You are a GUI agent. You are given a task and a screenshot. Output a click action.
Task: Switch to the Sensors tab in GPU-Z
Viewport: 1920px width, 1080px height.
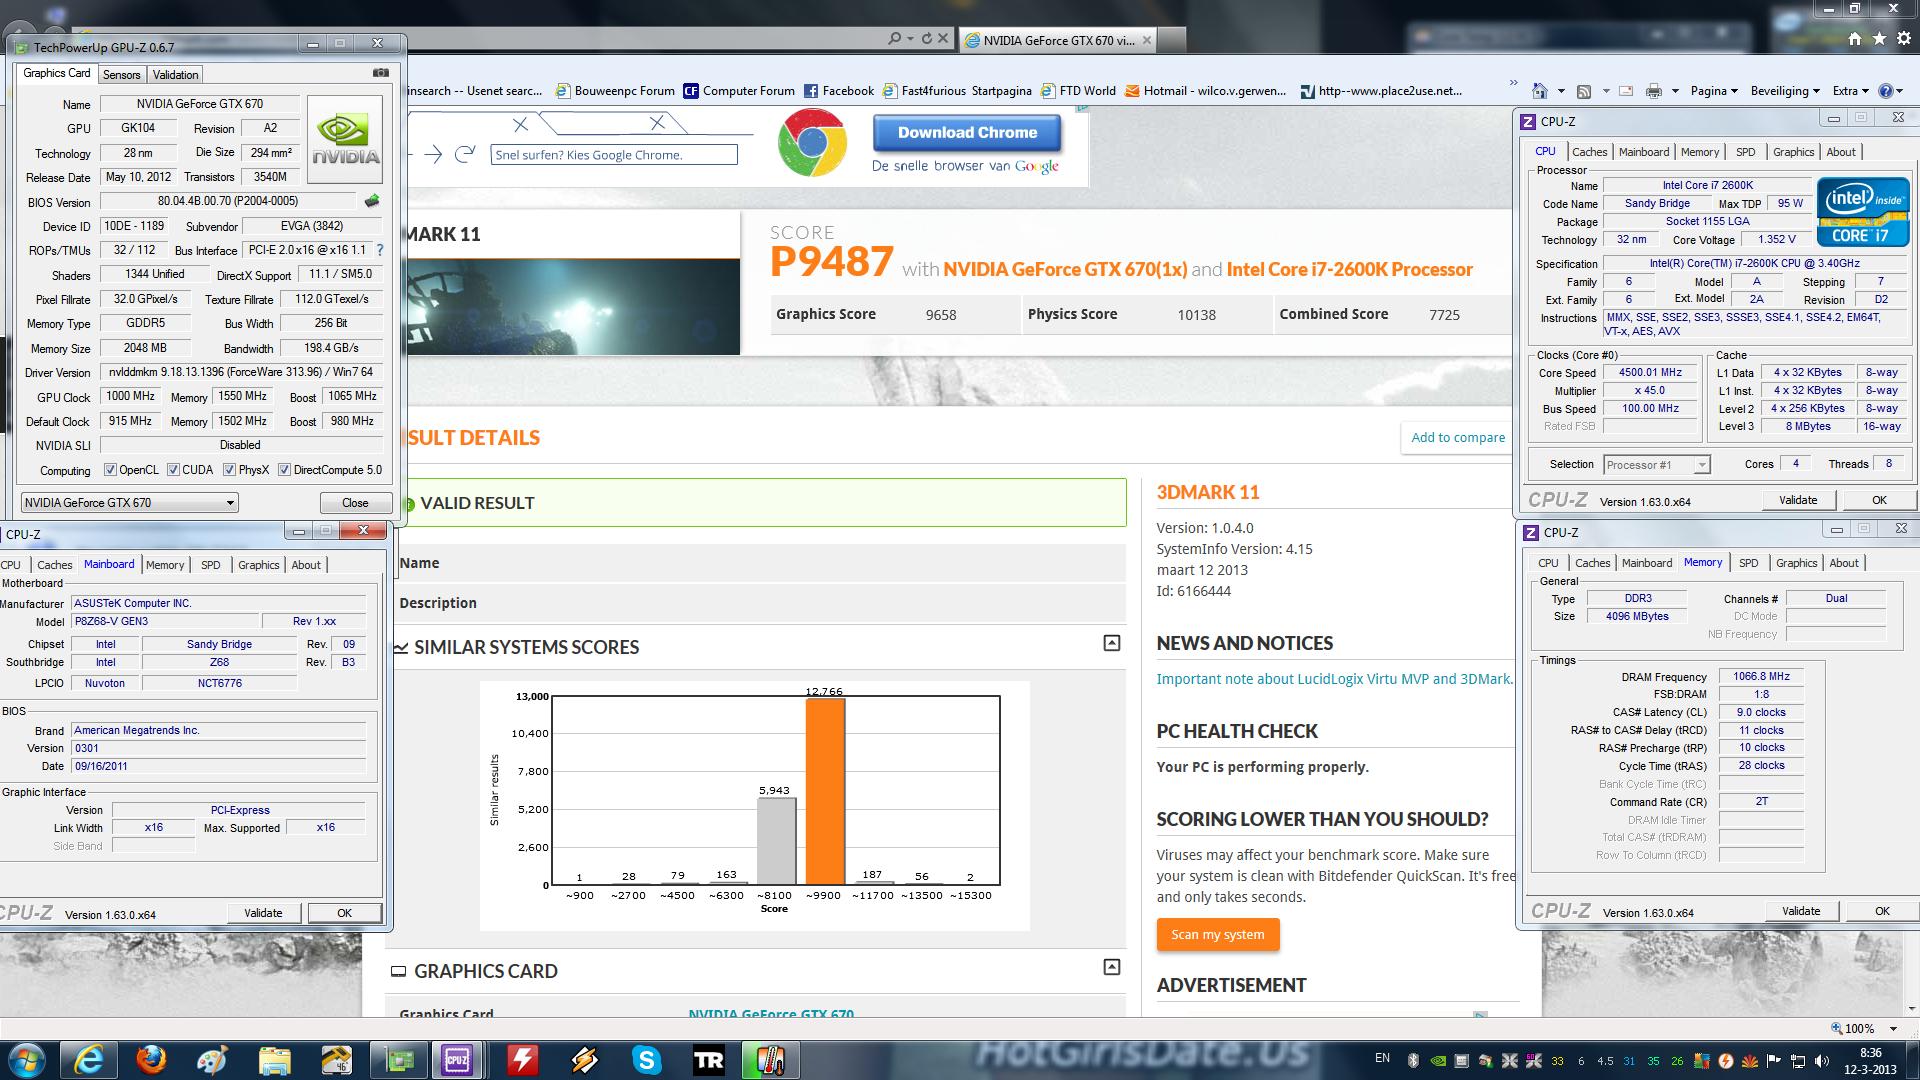point(122,75)
